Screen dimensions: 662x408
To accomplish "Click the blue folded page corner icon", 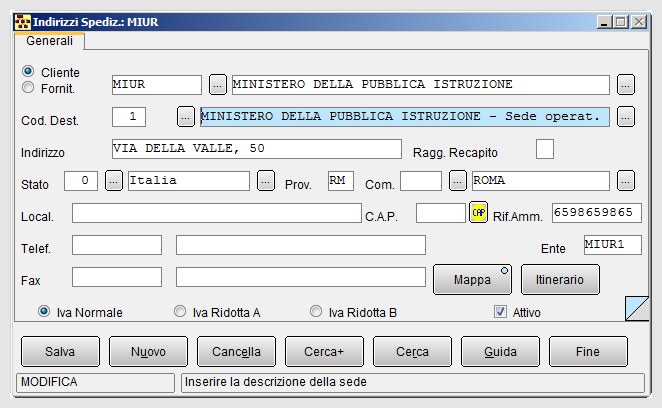I will click(x=637, y=308).
